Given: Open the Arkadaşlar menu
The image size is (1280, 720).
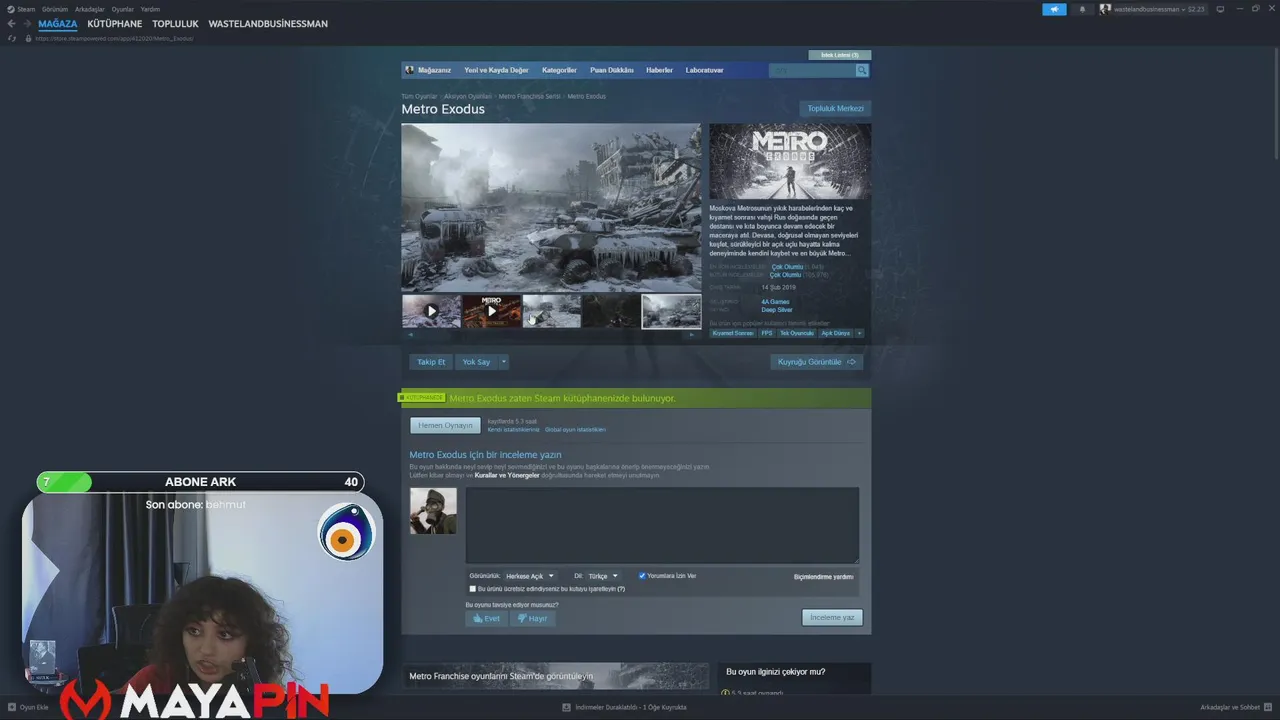Looking at the screenshot, I should pyautogui.click(x=89, y=9).
